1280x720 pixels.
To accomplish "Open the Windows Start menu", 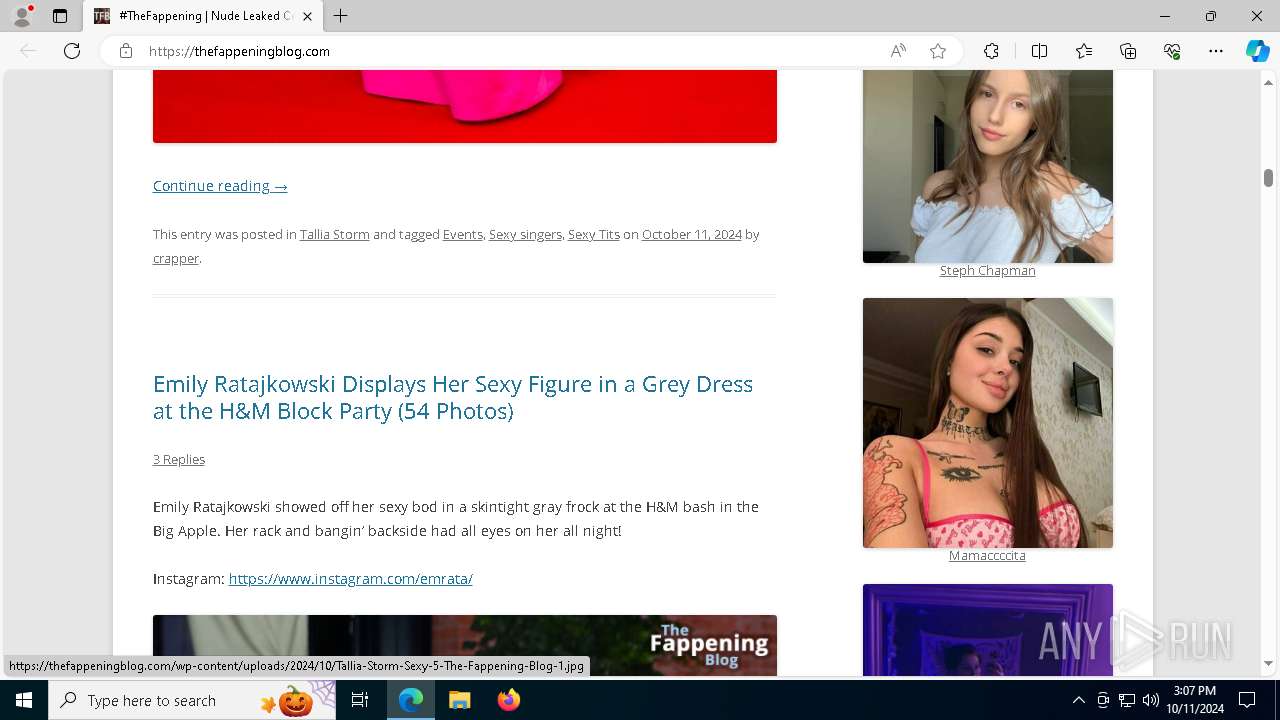I will tap(24, 700).
